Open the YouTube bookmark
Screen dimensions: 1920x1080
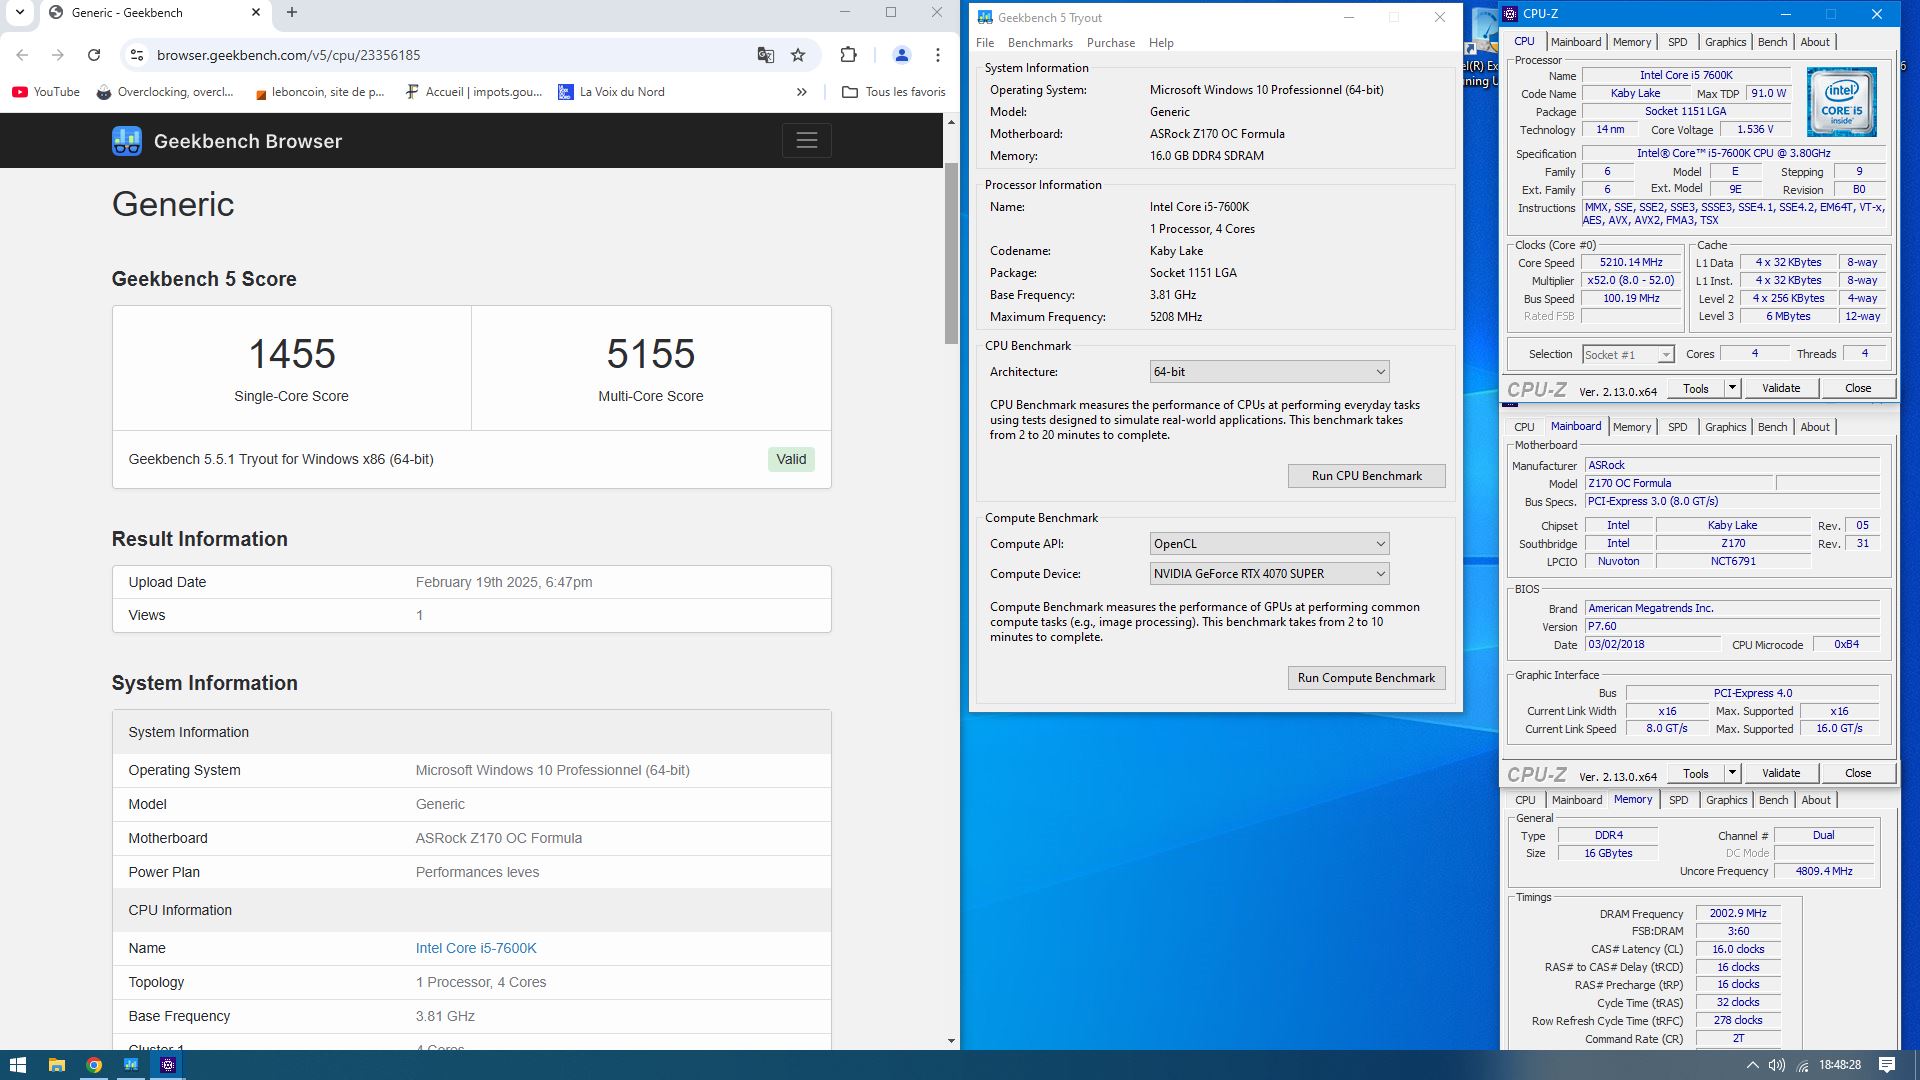pos(46,92)
